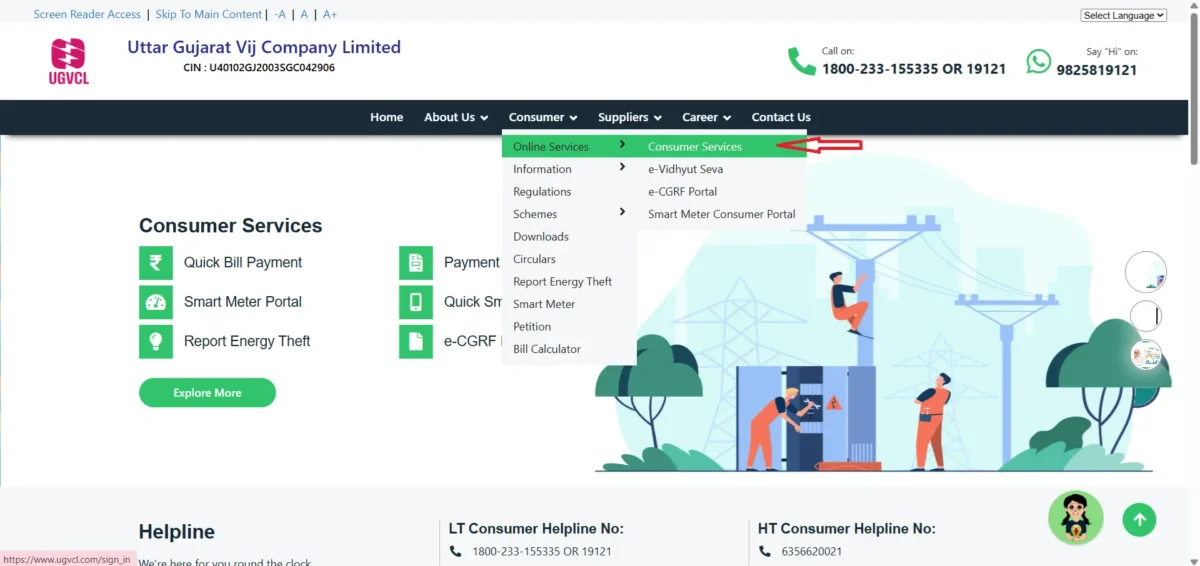The width and height of the screenshot is (1200, 566).
Task: Select Regulations from the Consumer menu
Action: point(542,192)
